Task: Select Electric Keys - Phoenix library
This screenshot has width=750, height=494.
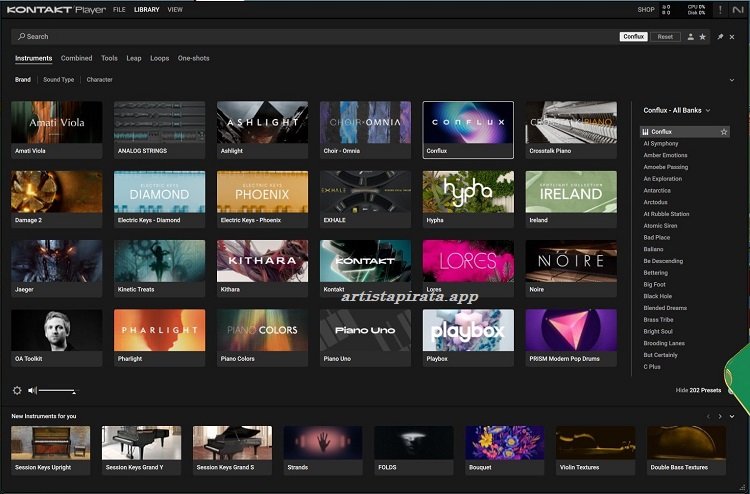Action: click(x=262, y=199)
